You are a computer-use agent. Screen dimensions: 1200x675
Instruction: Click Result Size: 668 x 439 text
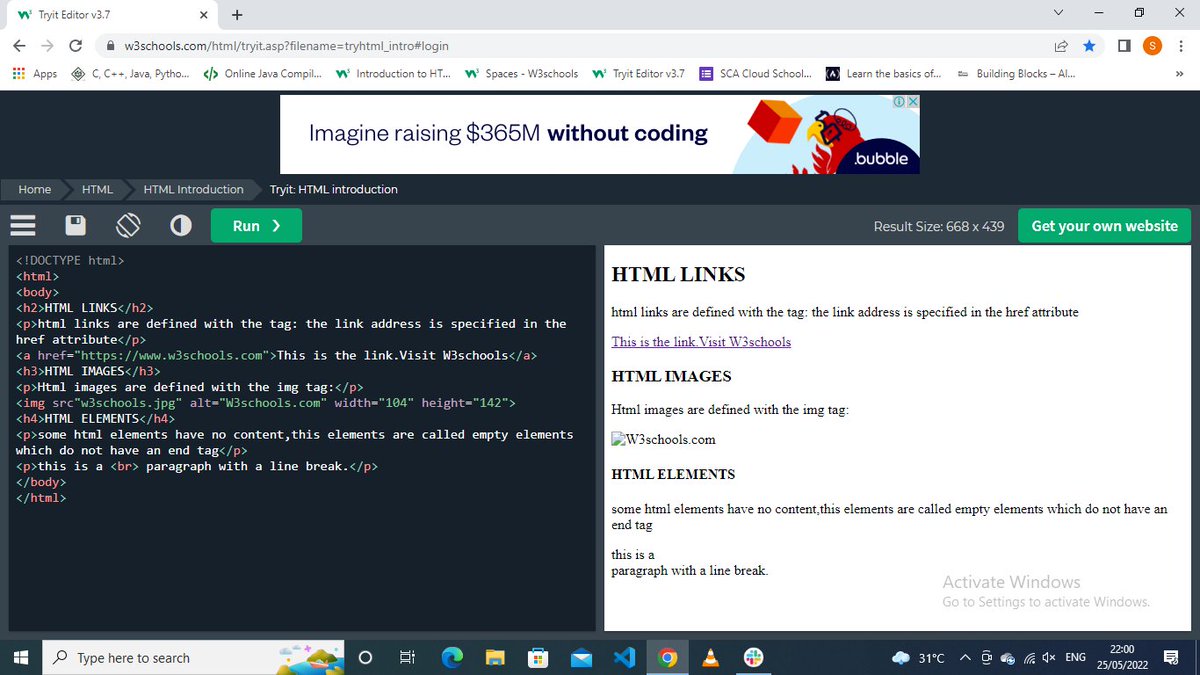[939, 226]
